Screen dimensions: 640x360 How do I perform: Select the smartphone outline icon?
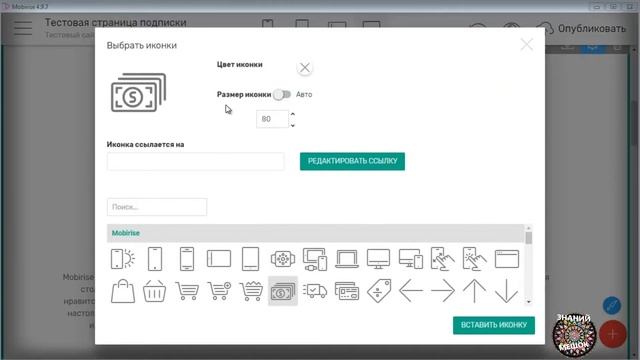point(155,259)
